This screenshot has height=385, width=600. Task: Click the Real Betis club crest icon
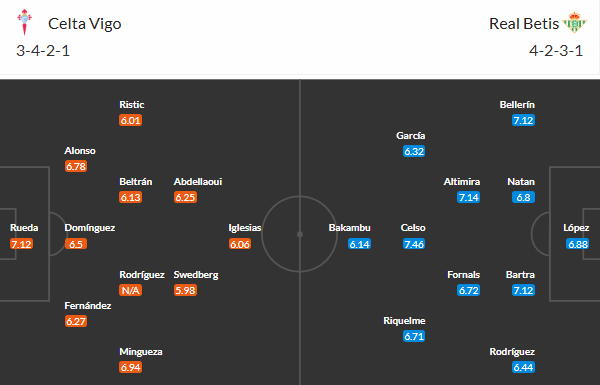coord(574,22)
